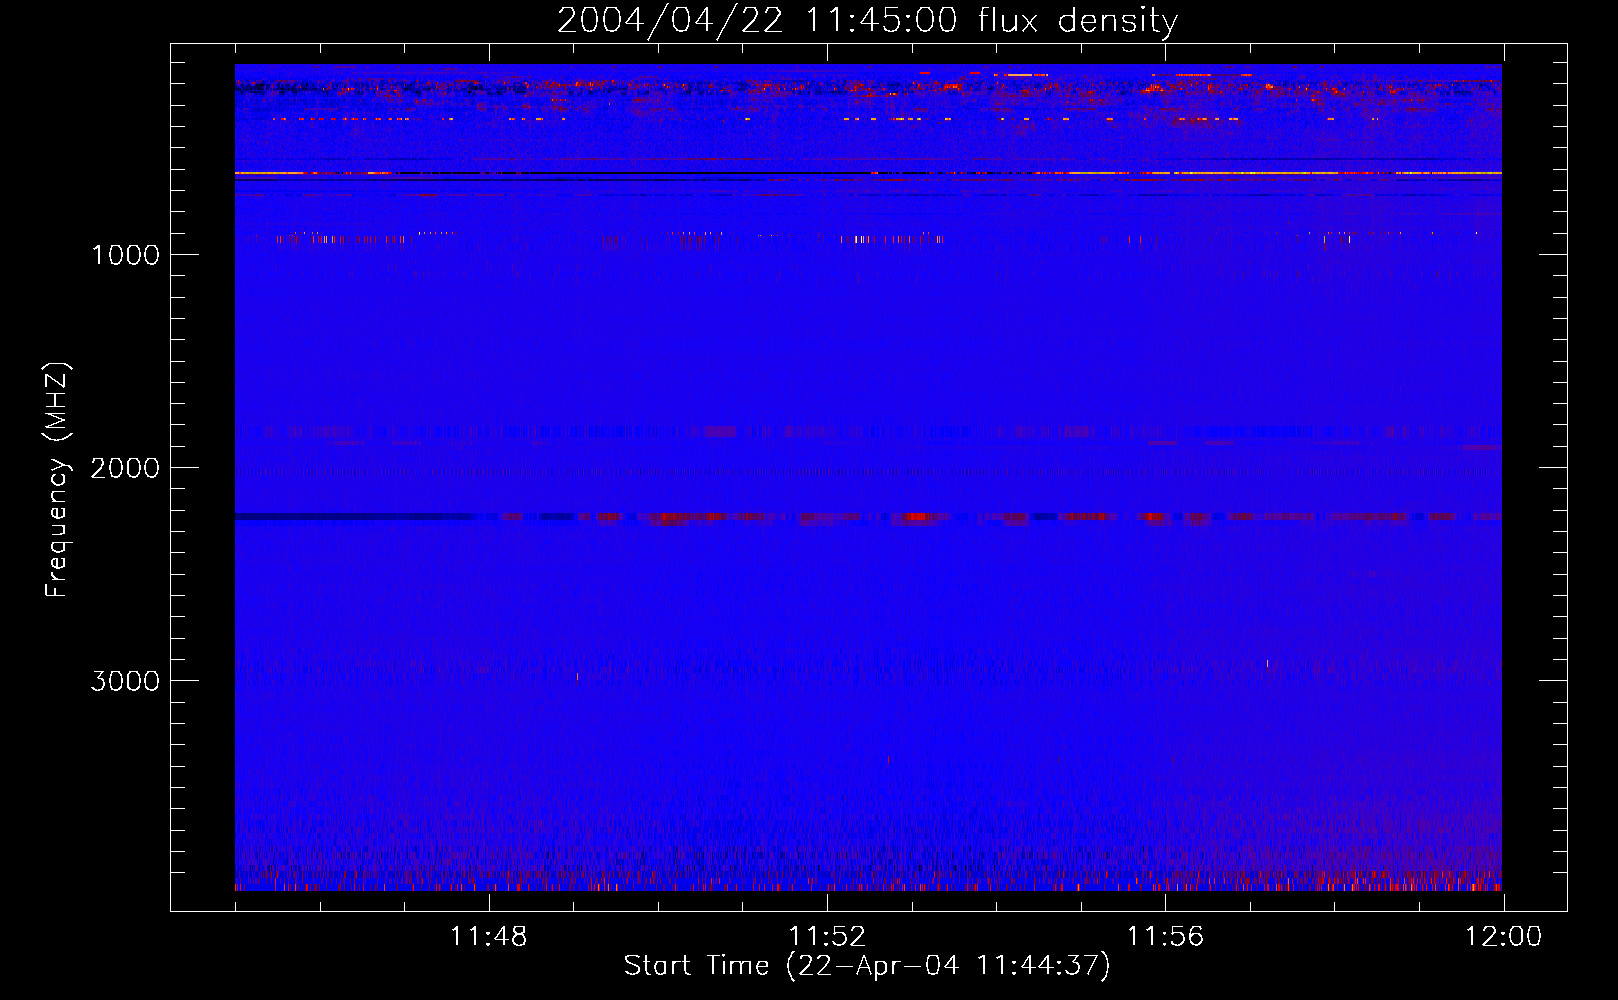Click the plot title "2004/04/22 11:45:00 flux density"
Screen dimensions: 1618x1000
tap(867, 21)
